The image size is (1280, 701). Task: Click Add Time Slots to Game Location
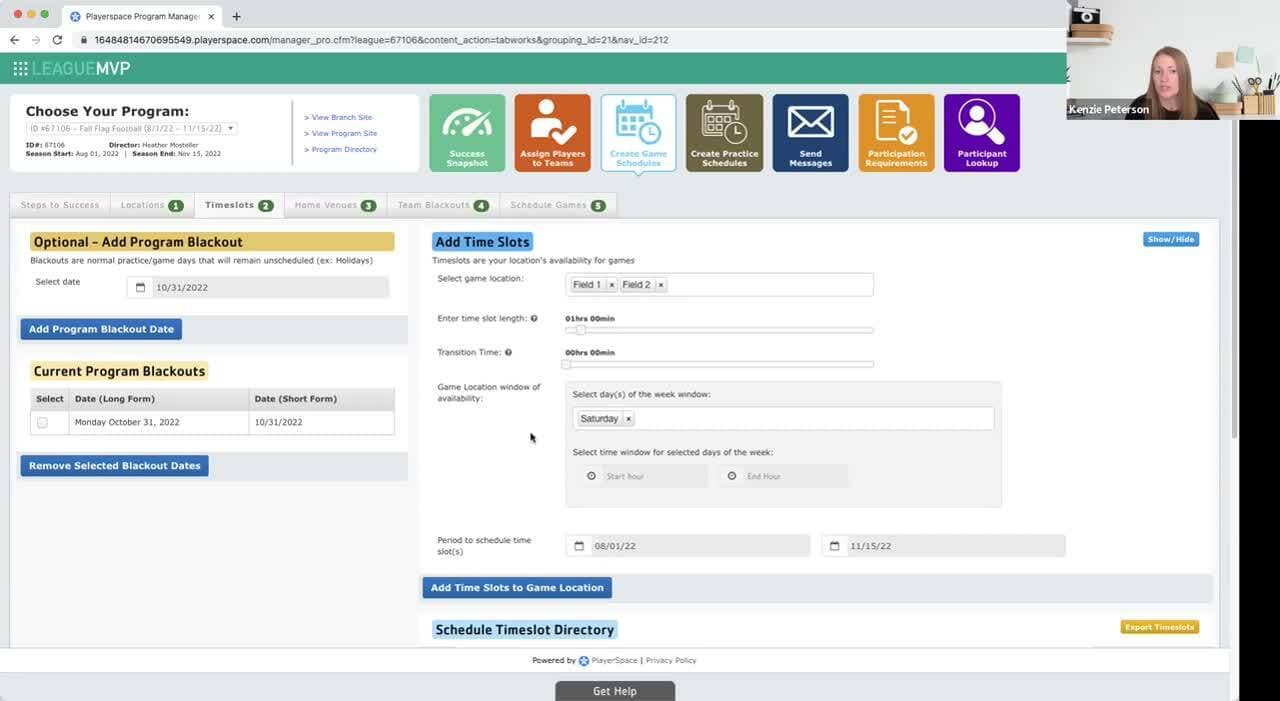pos(516,588)
